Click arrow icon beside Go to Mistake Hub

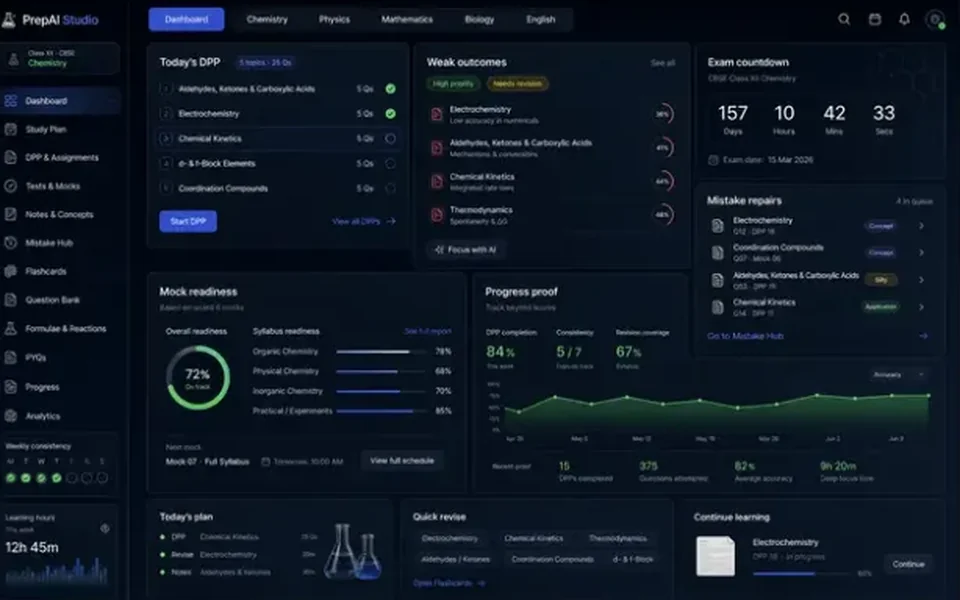coord(923,336)
